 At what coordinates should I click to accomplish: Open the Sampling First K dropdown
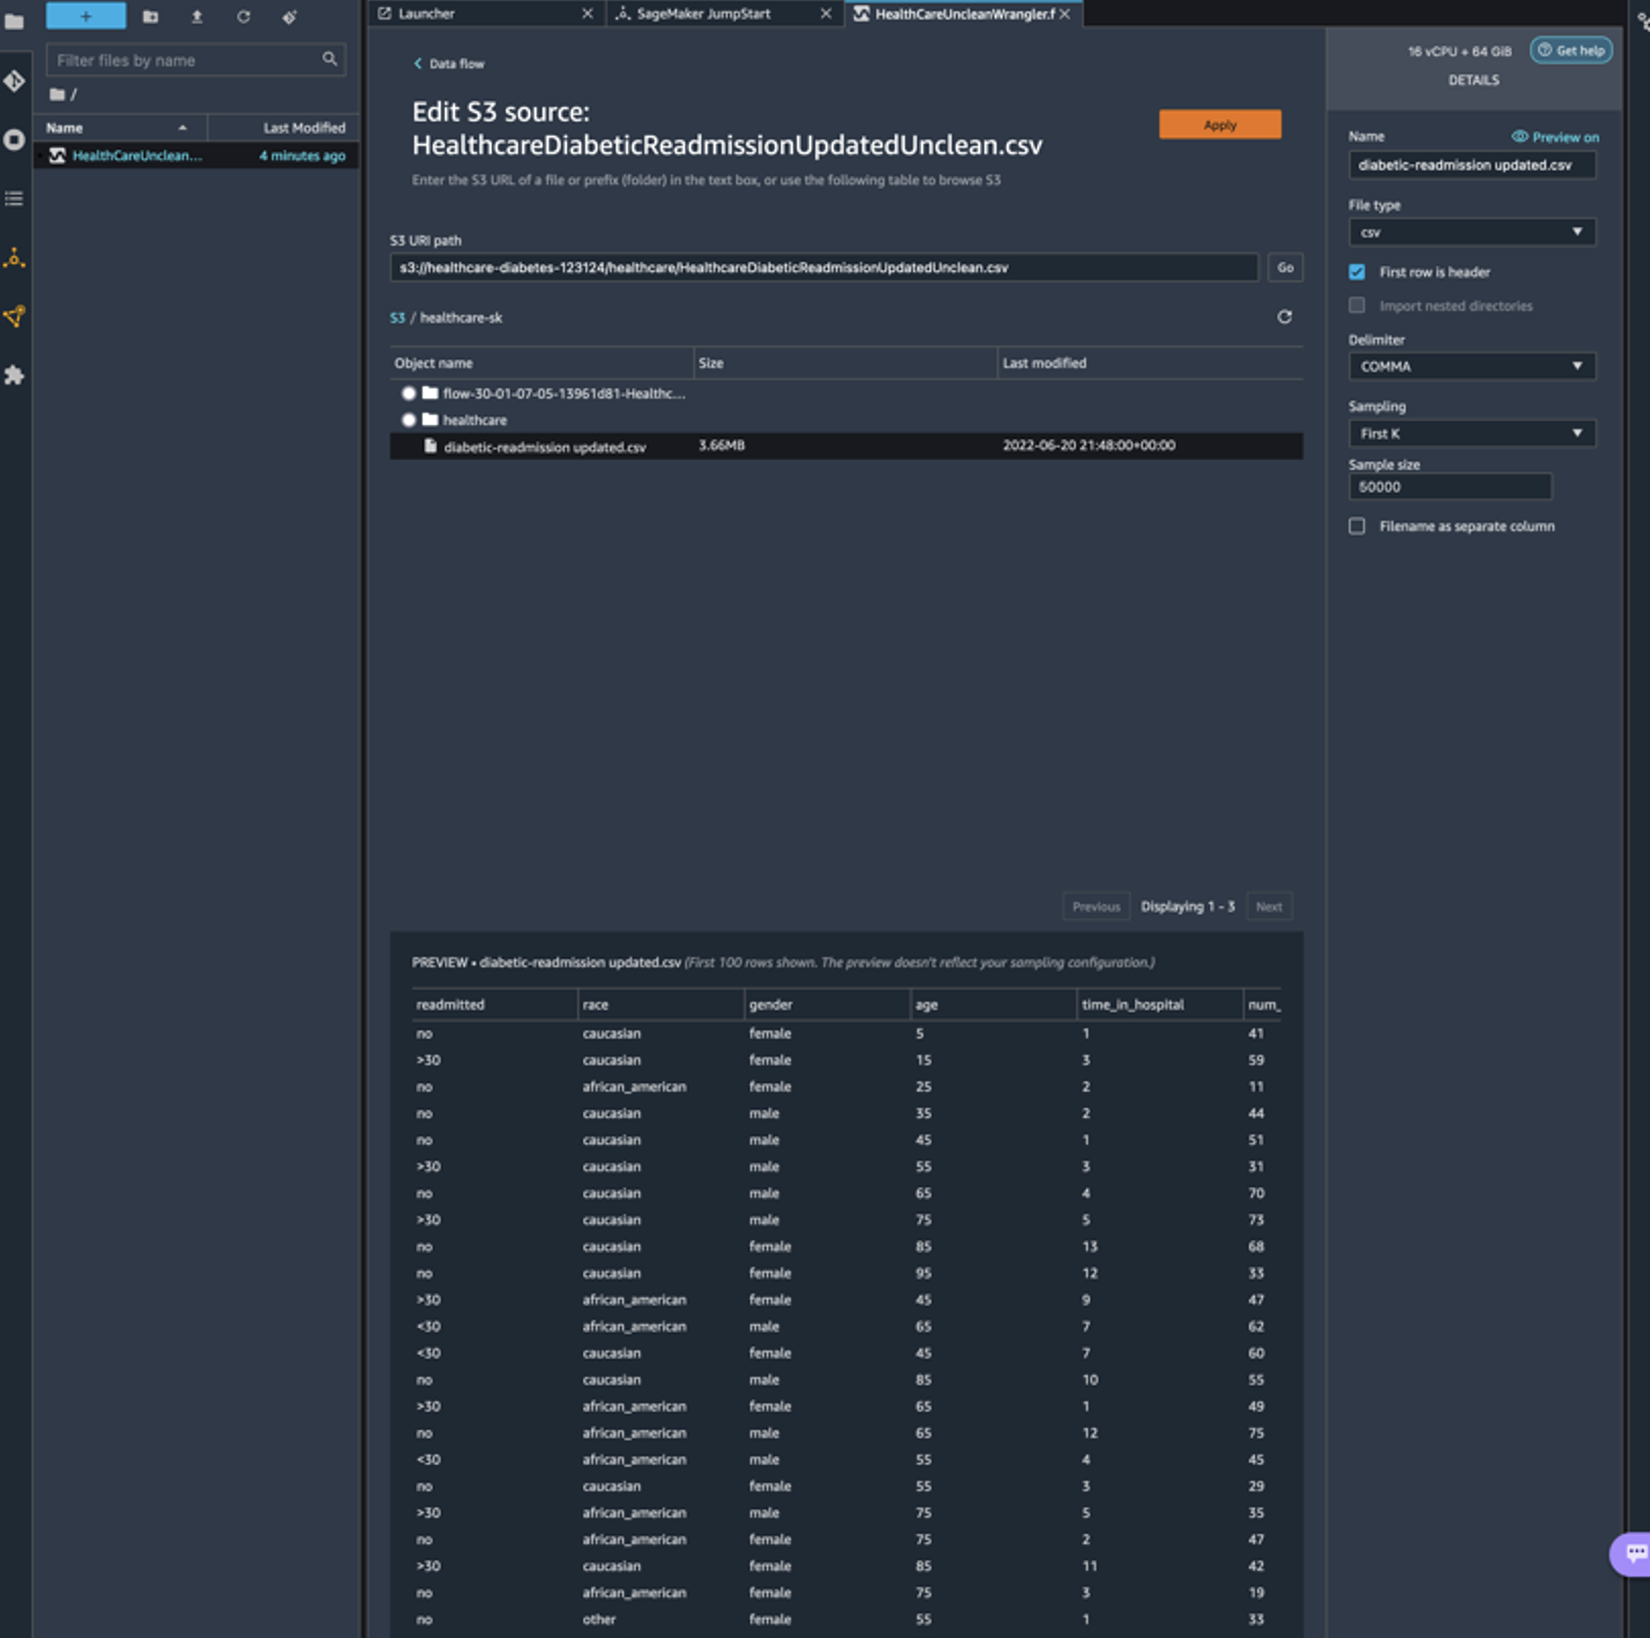point(1471,434)
